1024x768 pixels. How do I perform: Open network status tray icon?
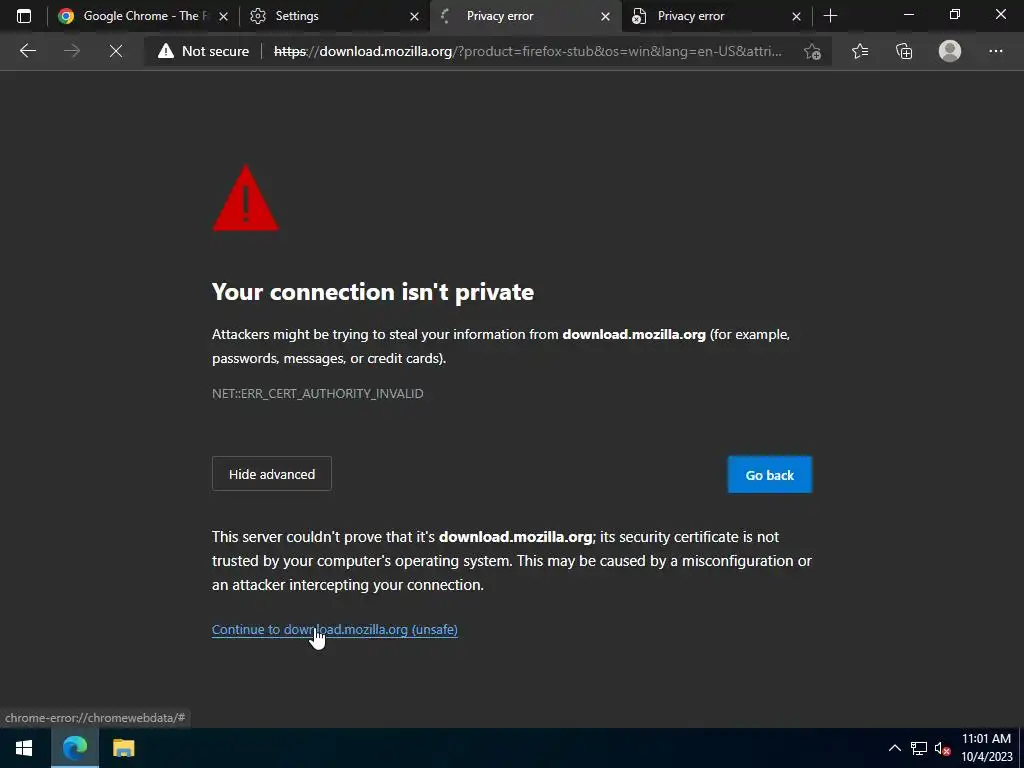(x=919, y=748)
